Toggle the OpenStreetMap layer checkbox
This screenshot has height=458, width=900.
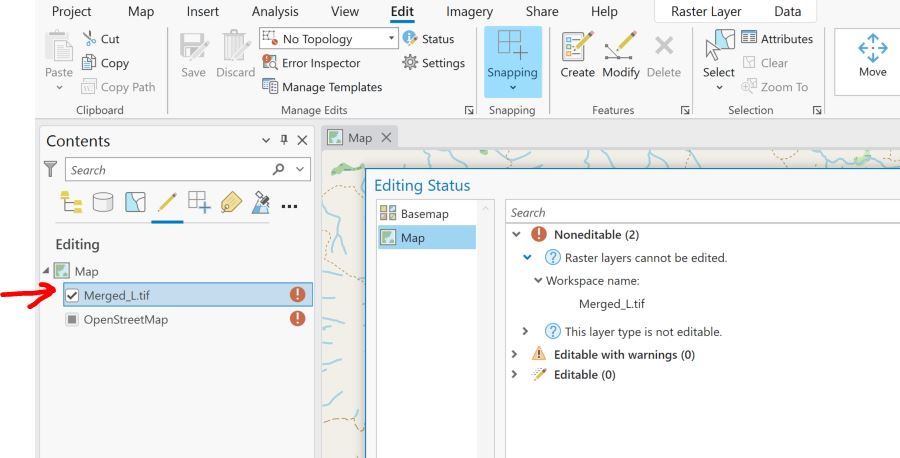tap(72, 320)
